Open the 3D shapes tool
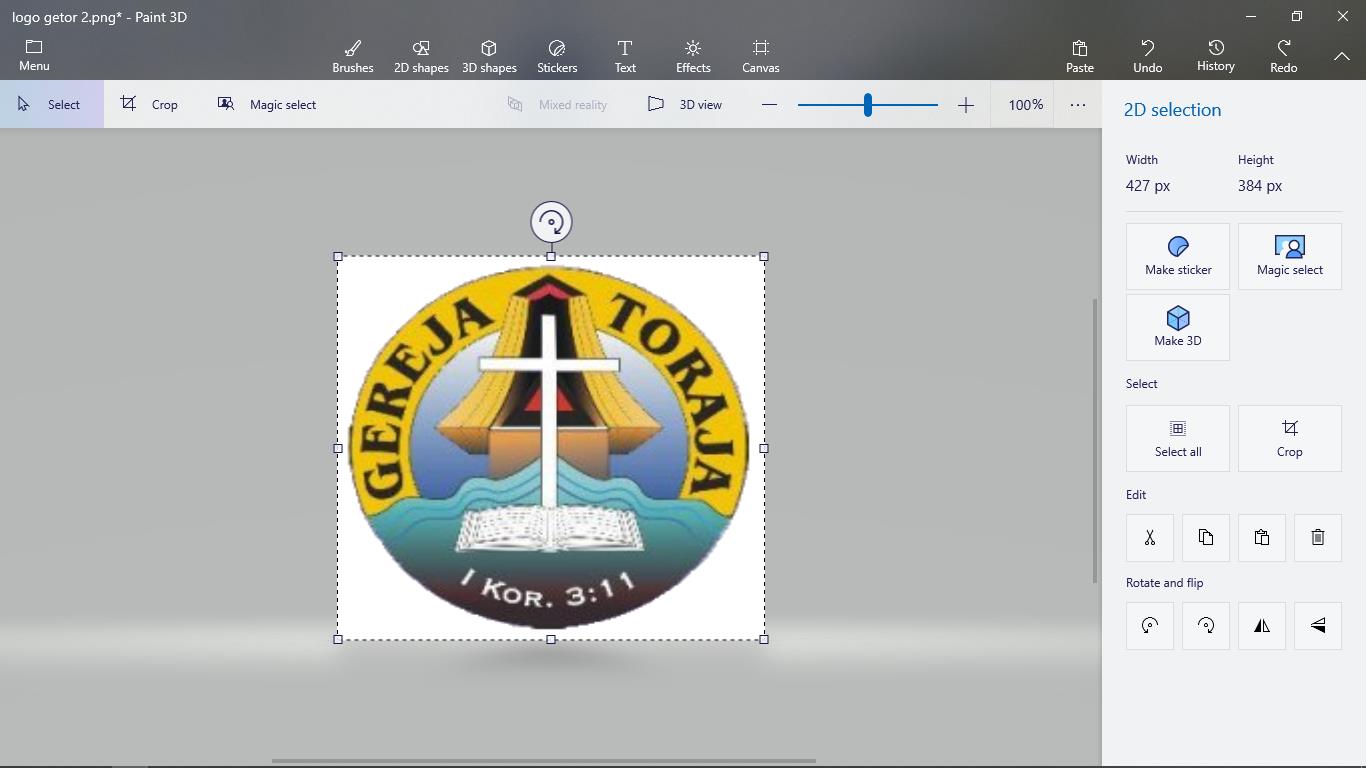Image resolution: width=1366 pixels, height=768 pixels. [x=489, y=56]
